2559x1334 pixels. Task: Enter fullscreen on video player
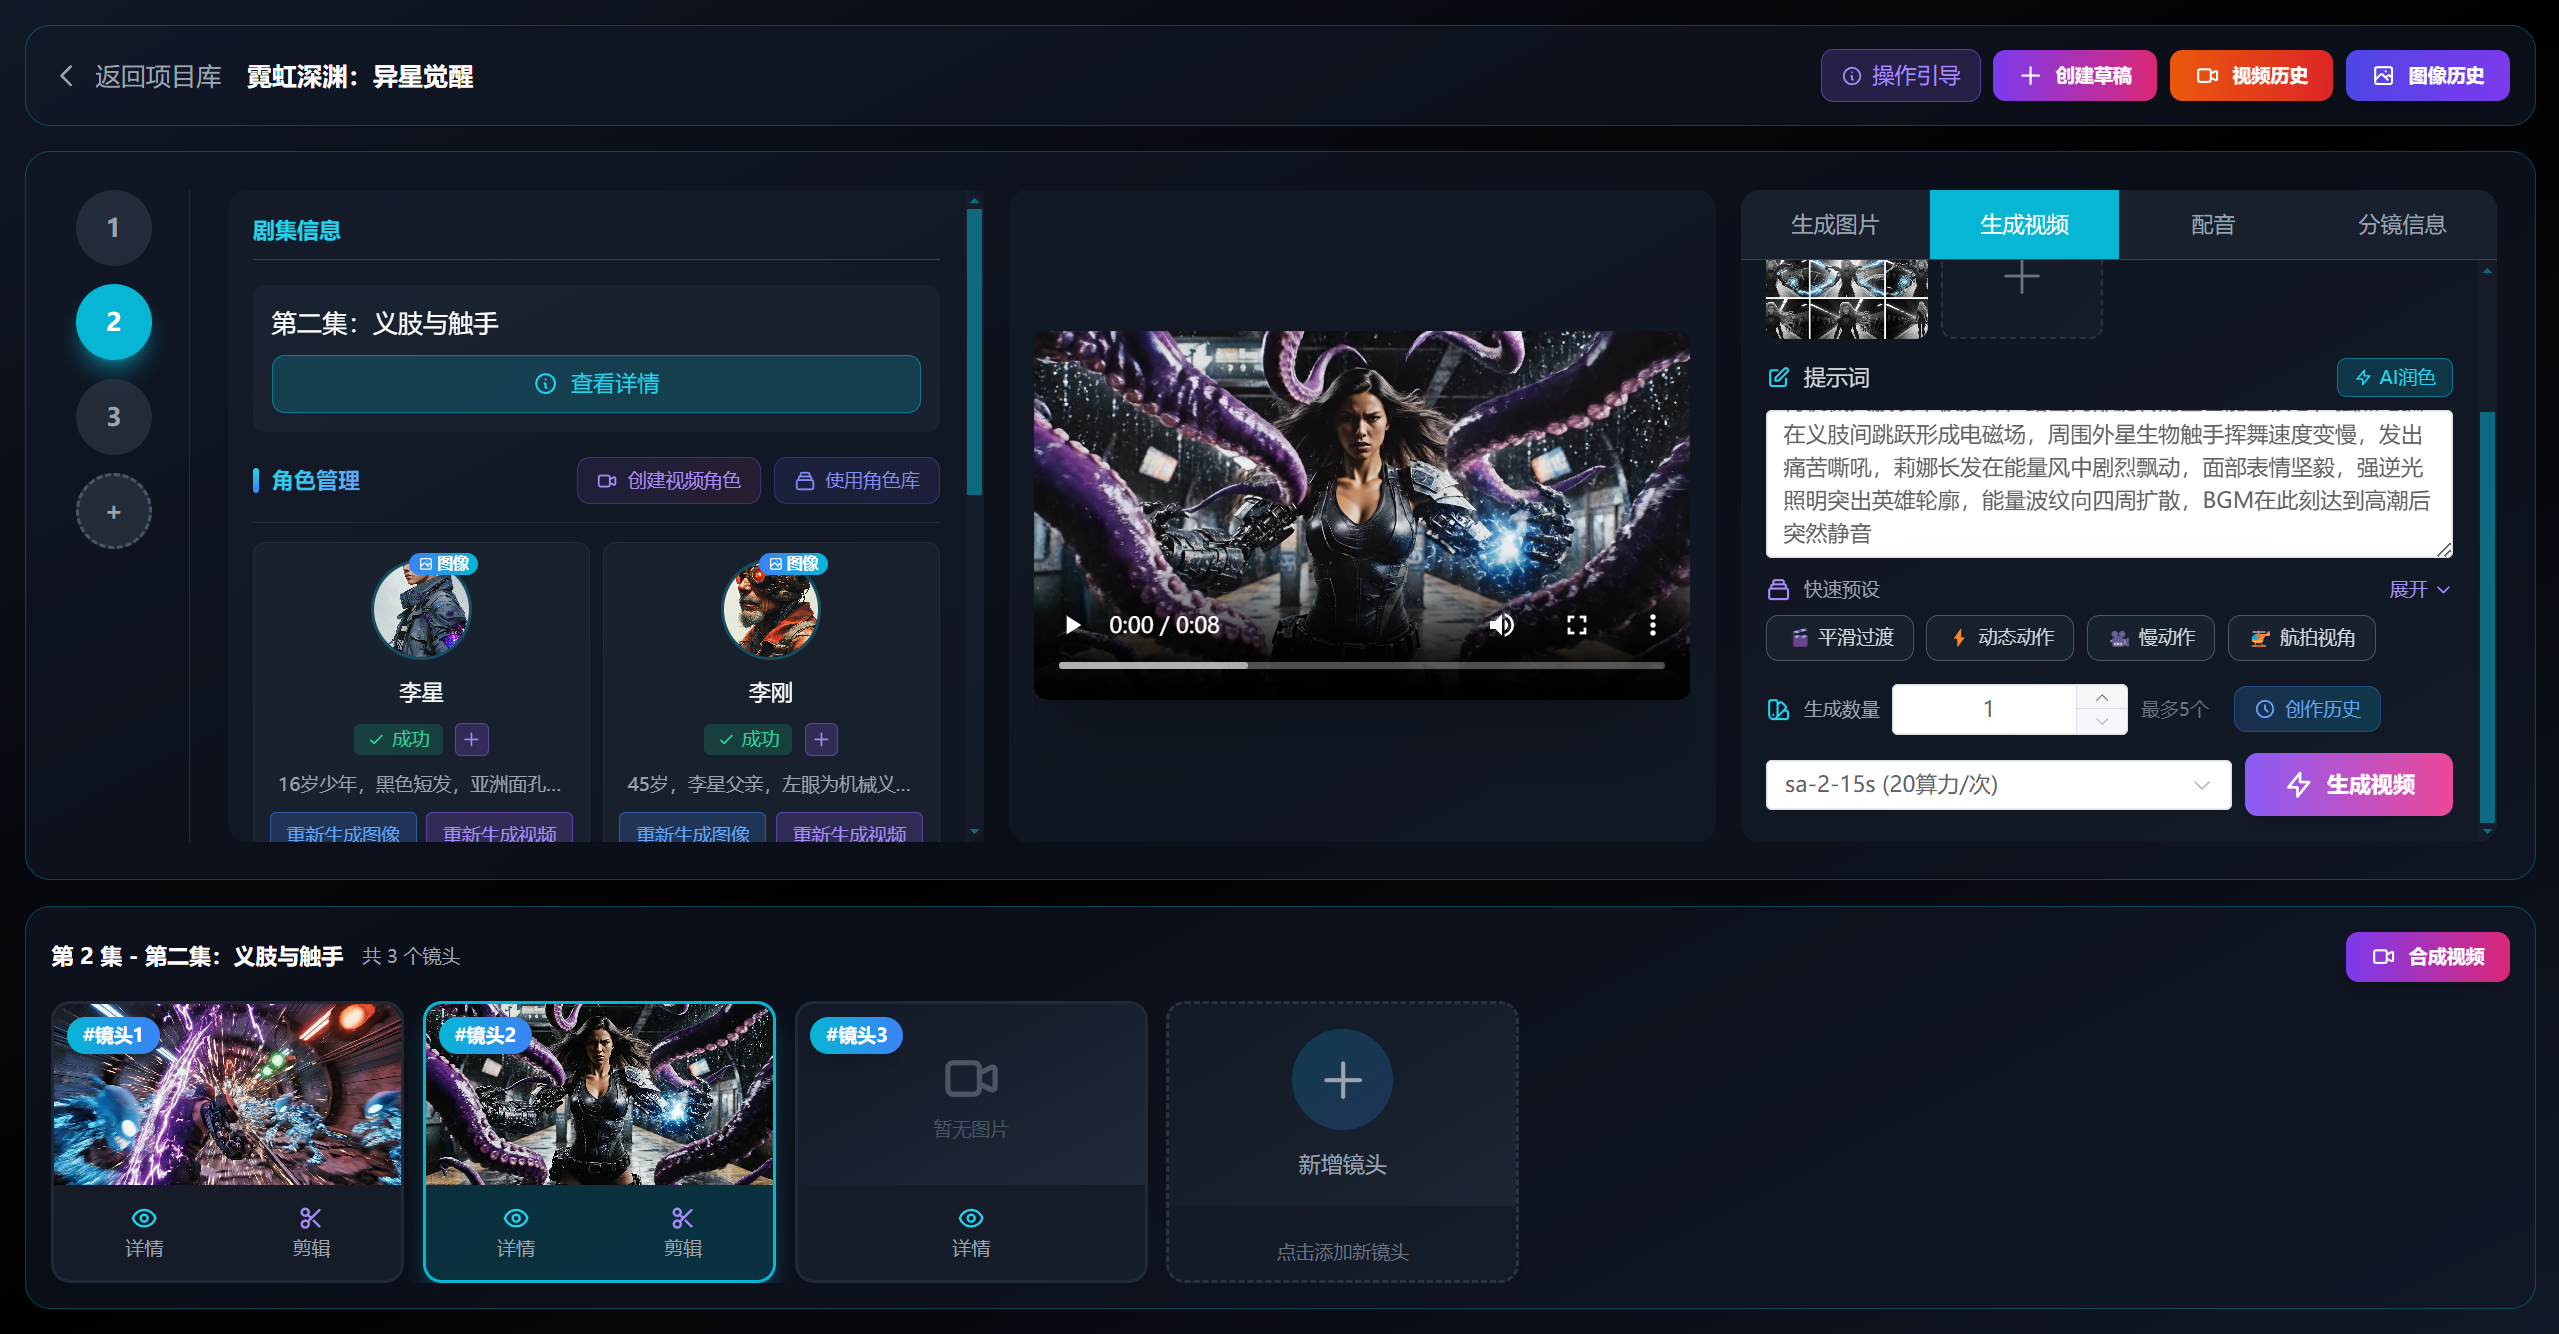[x=1577, y=625]
